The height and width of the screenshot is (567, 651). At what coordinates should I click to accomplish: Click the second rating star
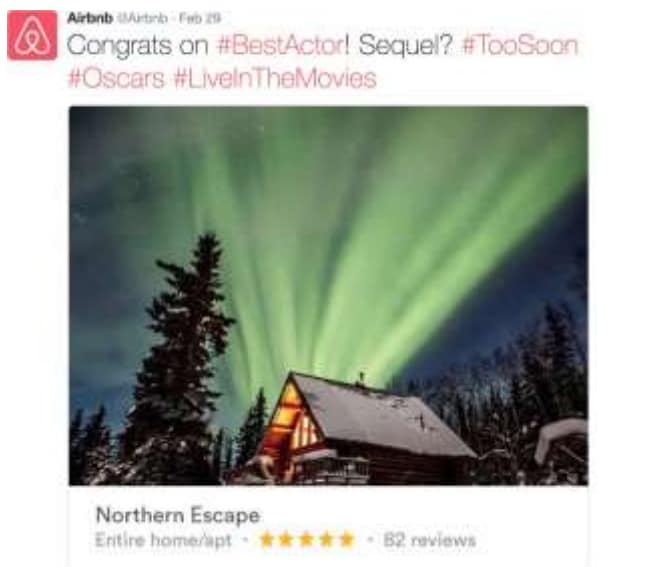point(286,540)
